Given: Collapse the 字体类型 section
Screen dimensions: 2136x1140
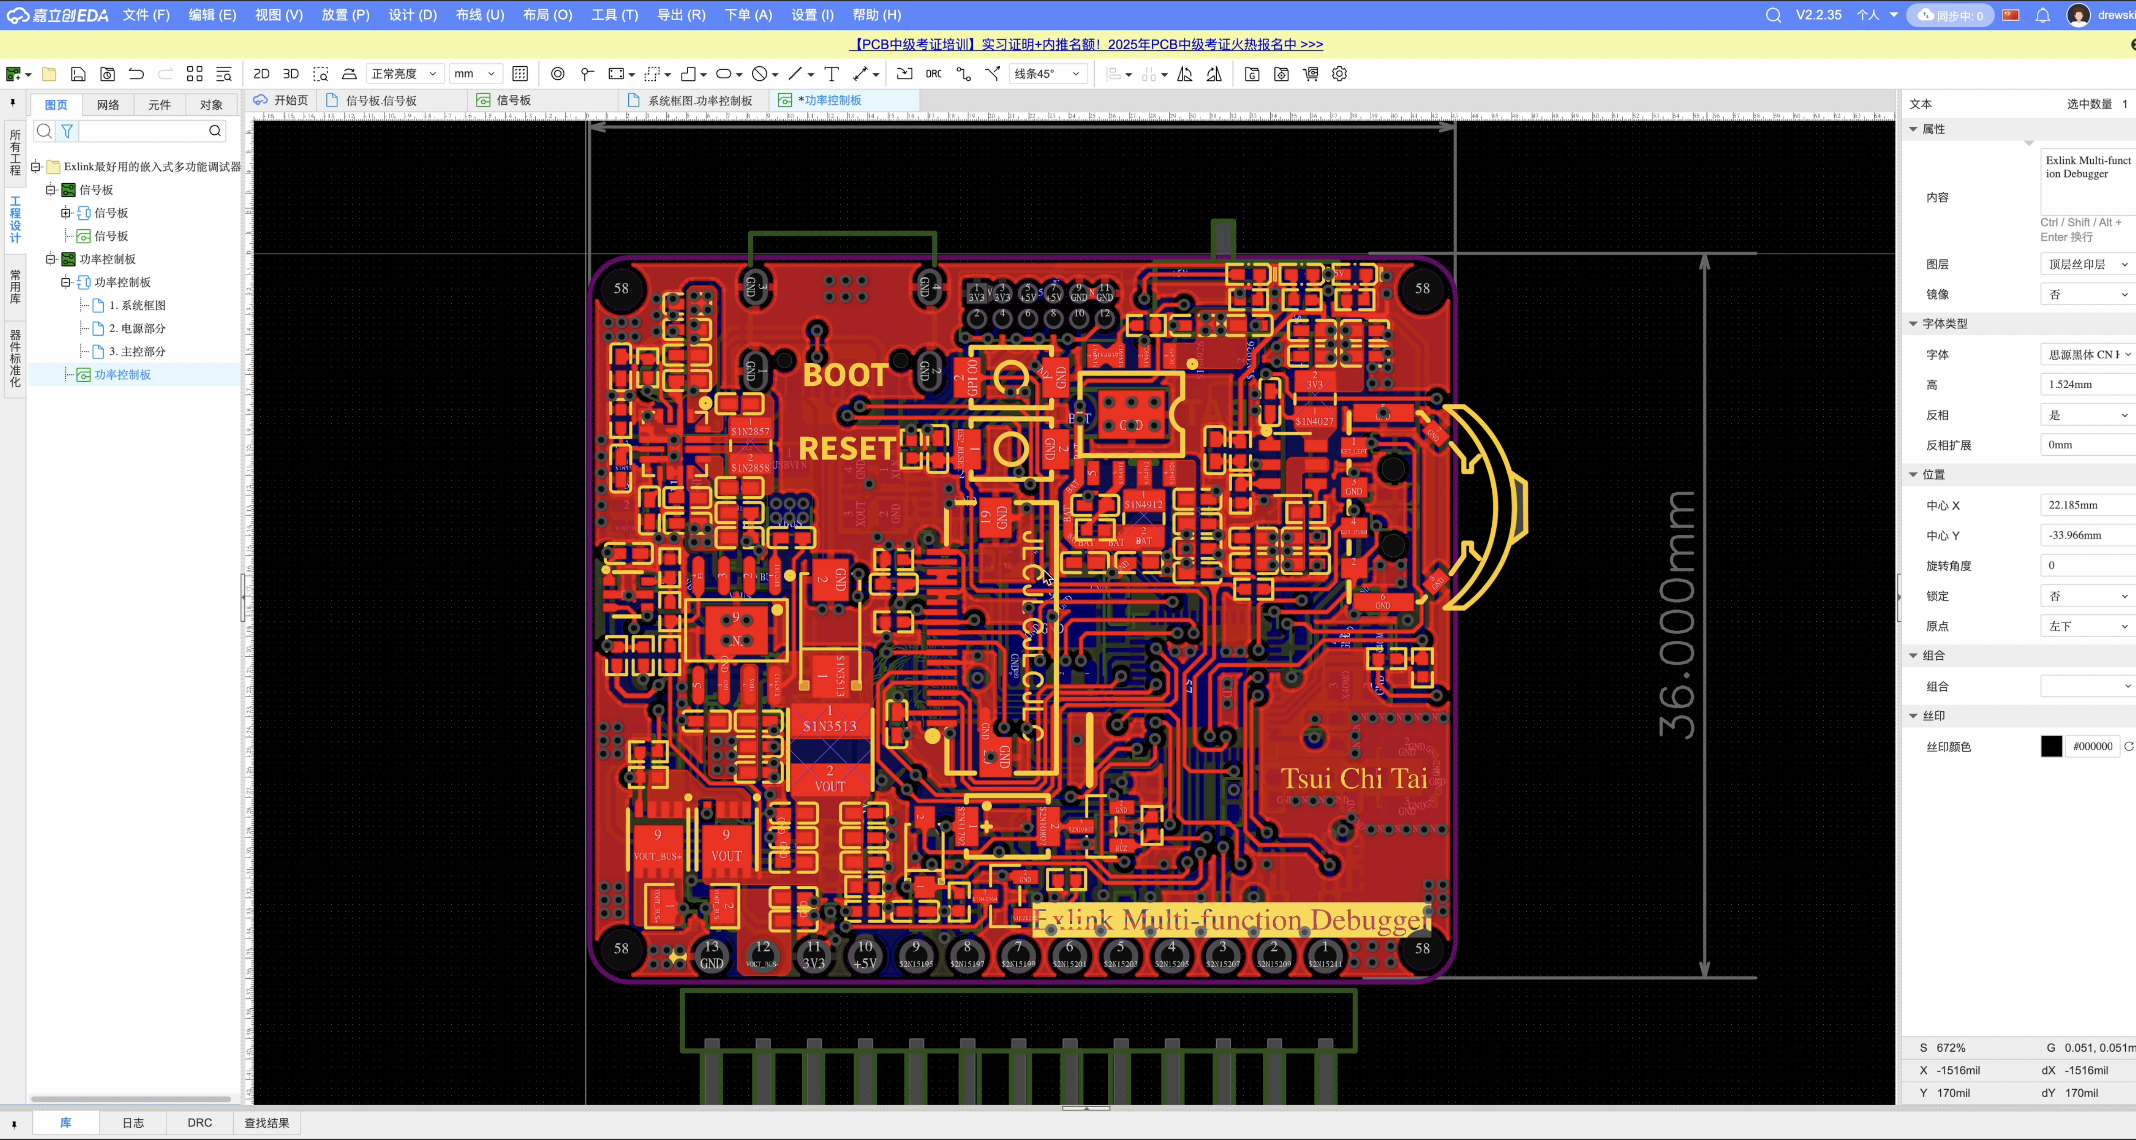Looking at the screenshot, I should (1913, 324).
